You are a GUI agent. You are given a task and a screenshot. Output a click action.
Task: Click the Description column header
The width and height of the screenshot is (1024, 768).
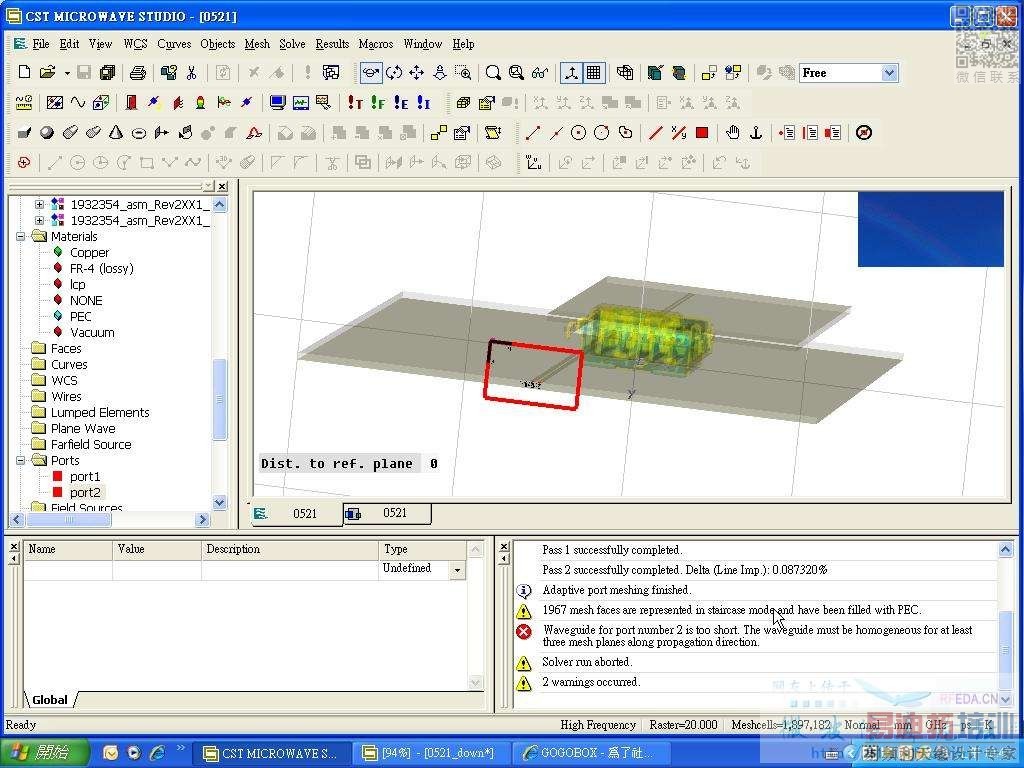tap(289, 549)
